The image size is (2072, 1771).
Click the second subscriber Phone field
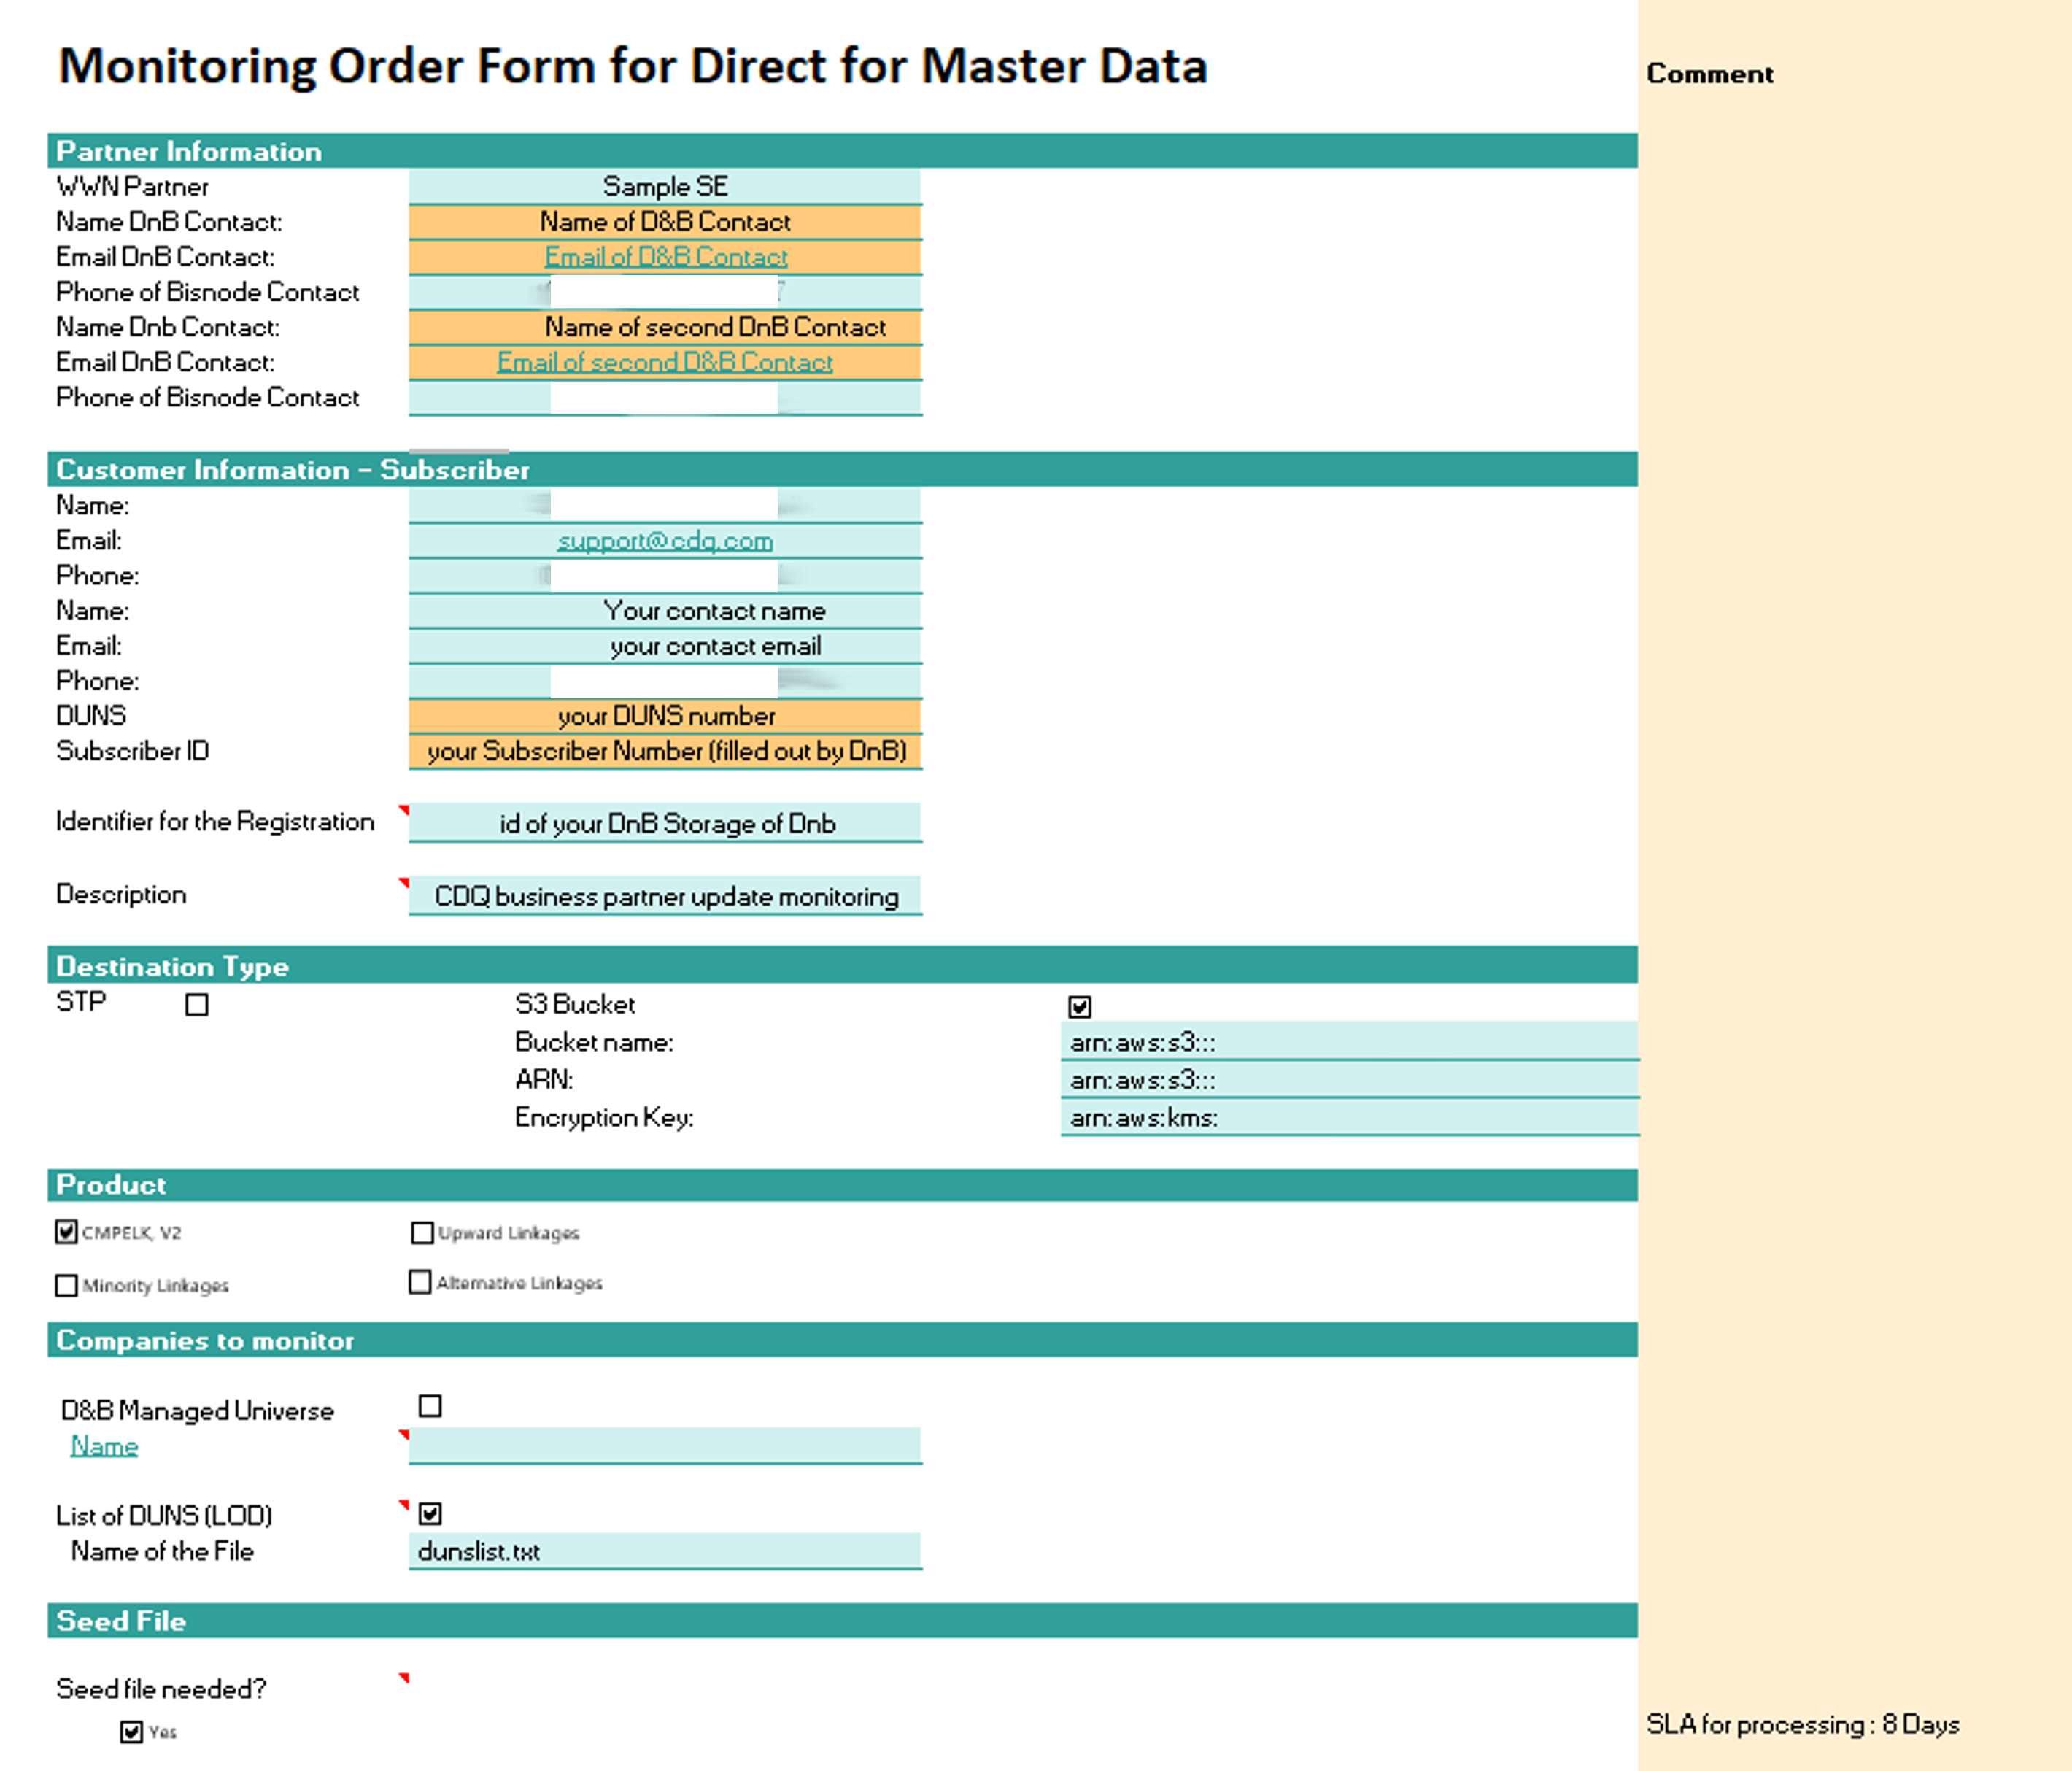[665, 681]
